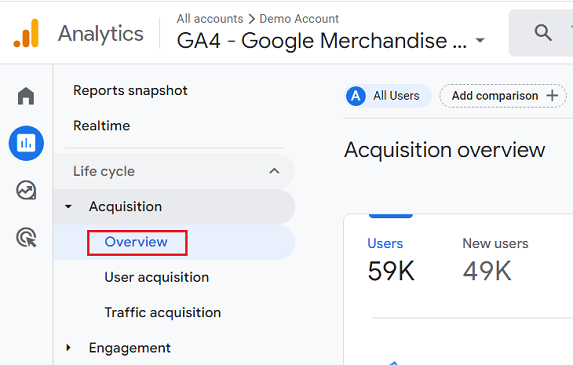The image size is (573, 365).
Task: Click the All Users 'A' badge
Action: point(356,96)
